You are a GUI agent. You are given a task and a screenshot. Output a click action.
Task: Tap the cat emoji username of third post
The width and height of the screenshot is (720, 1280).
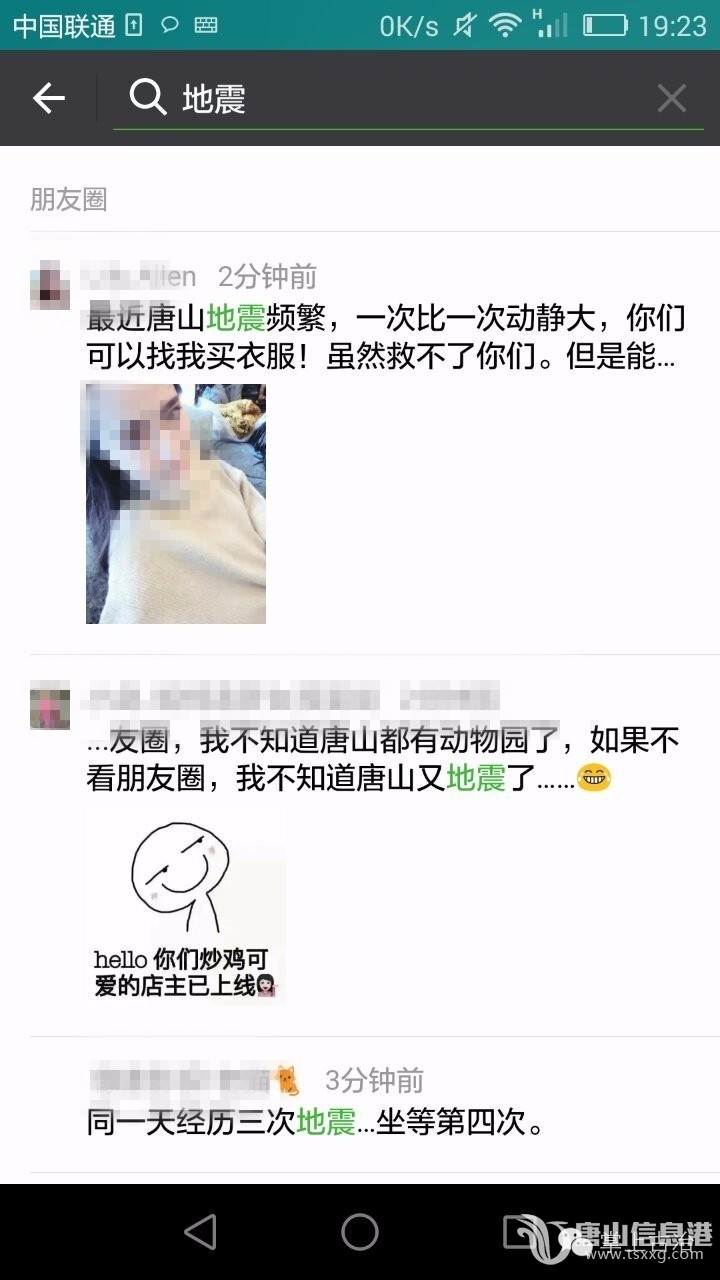195,1080
